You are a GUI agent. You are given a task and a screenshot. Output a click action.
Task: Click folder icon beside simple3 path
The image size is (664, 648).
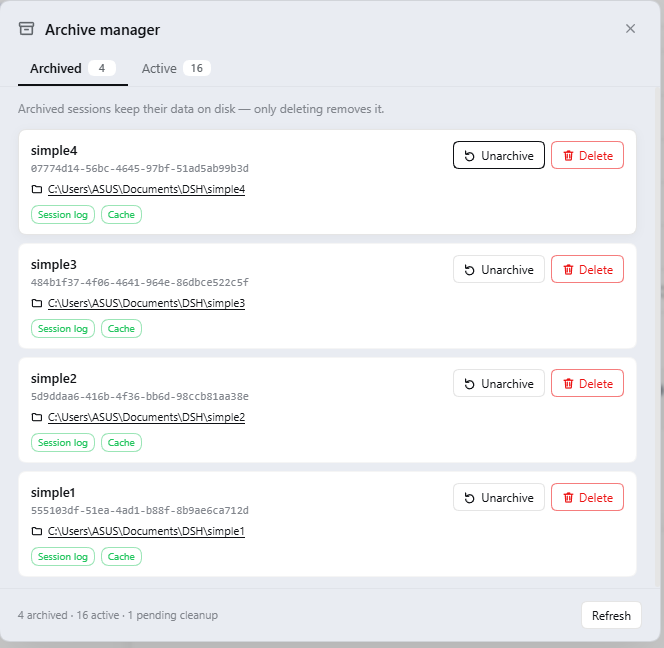(37, 303)
